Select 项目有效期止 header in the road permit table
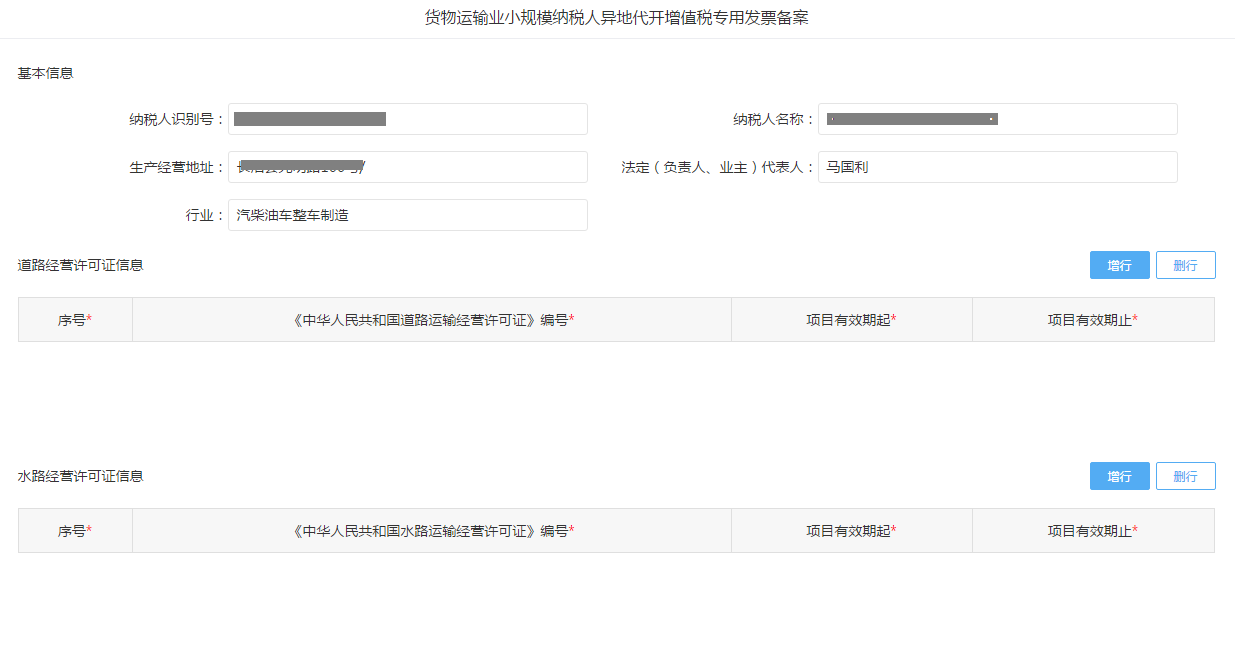Viewport: 1235px width, 650px height. click(1092, 320)
